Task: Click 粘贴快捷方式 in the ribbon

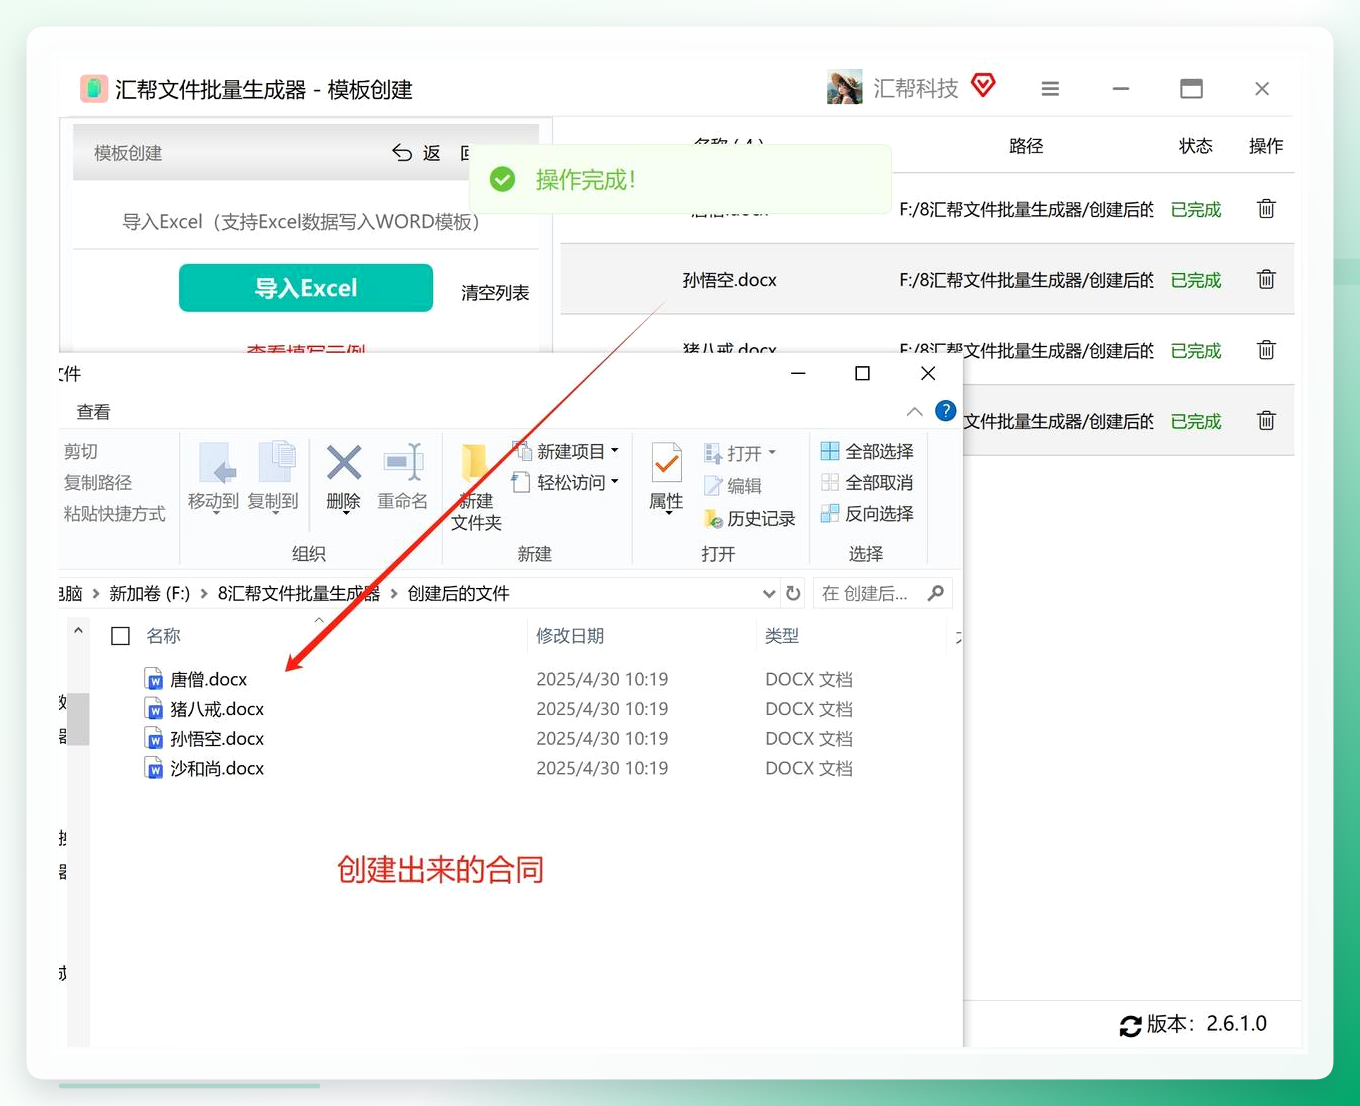Action: pyautogui.click(x=115, y=513)
